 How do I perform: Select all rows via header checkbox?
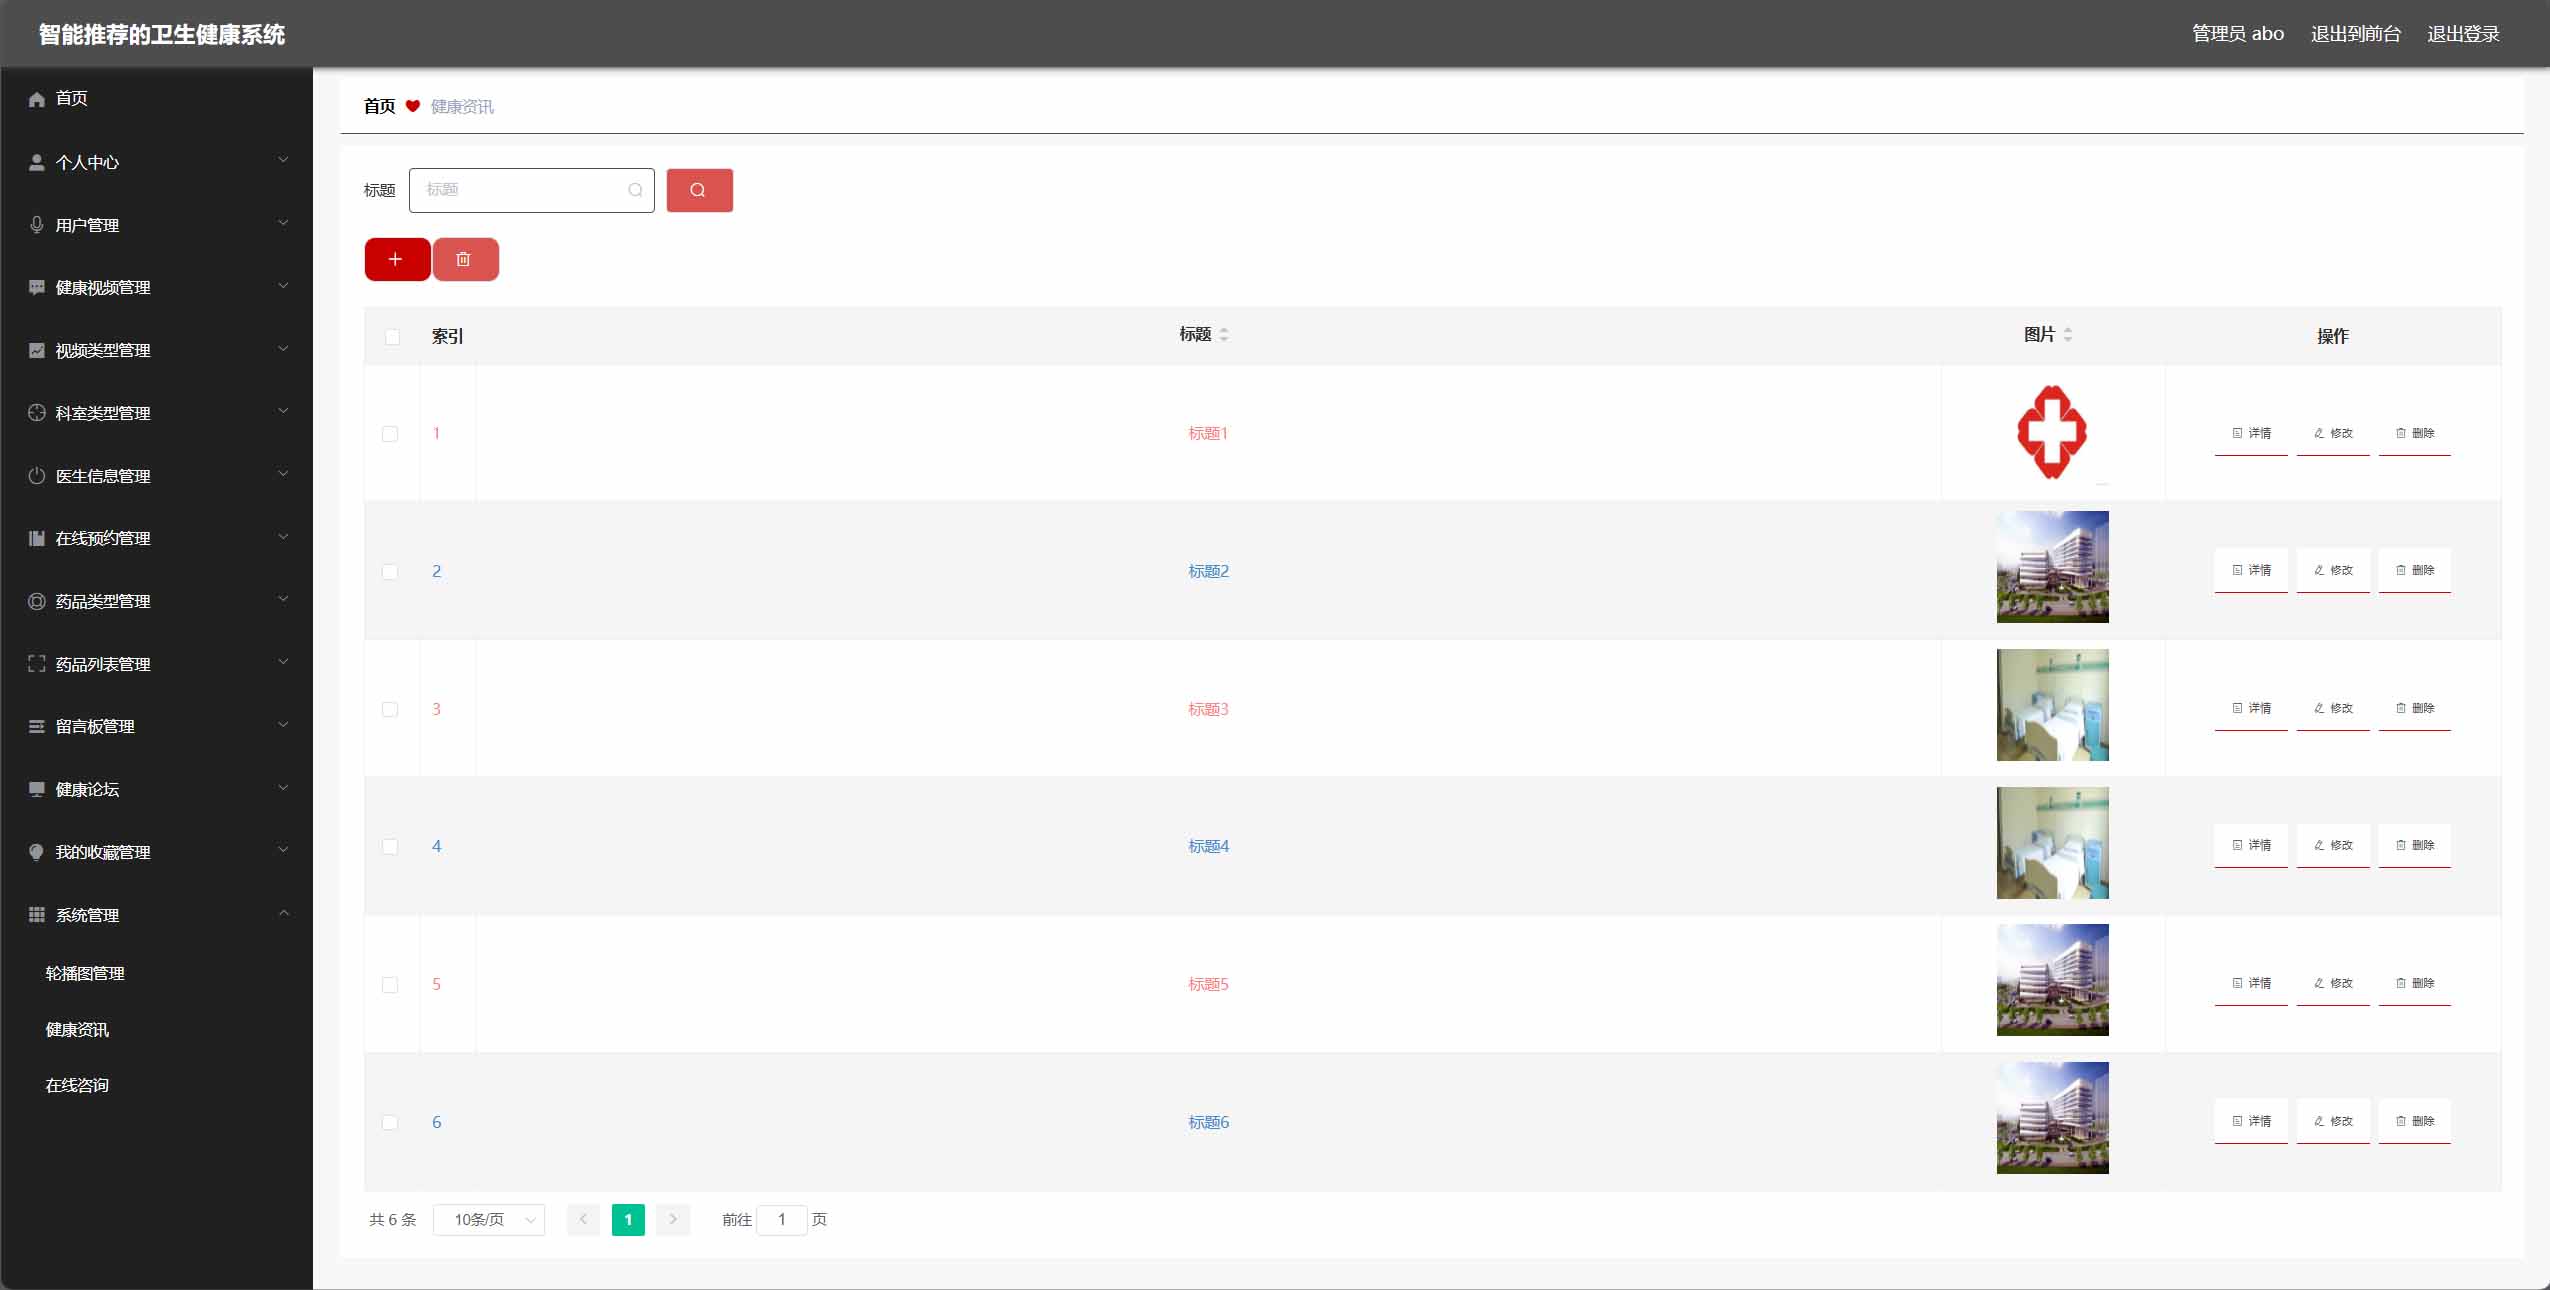pos(392,337)
